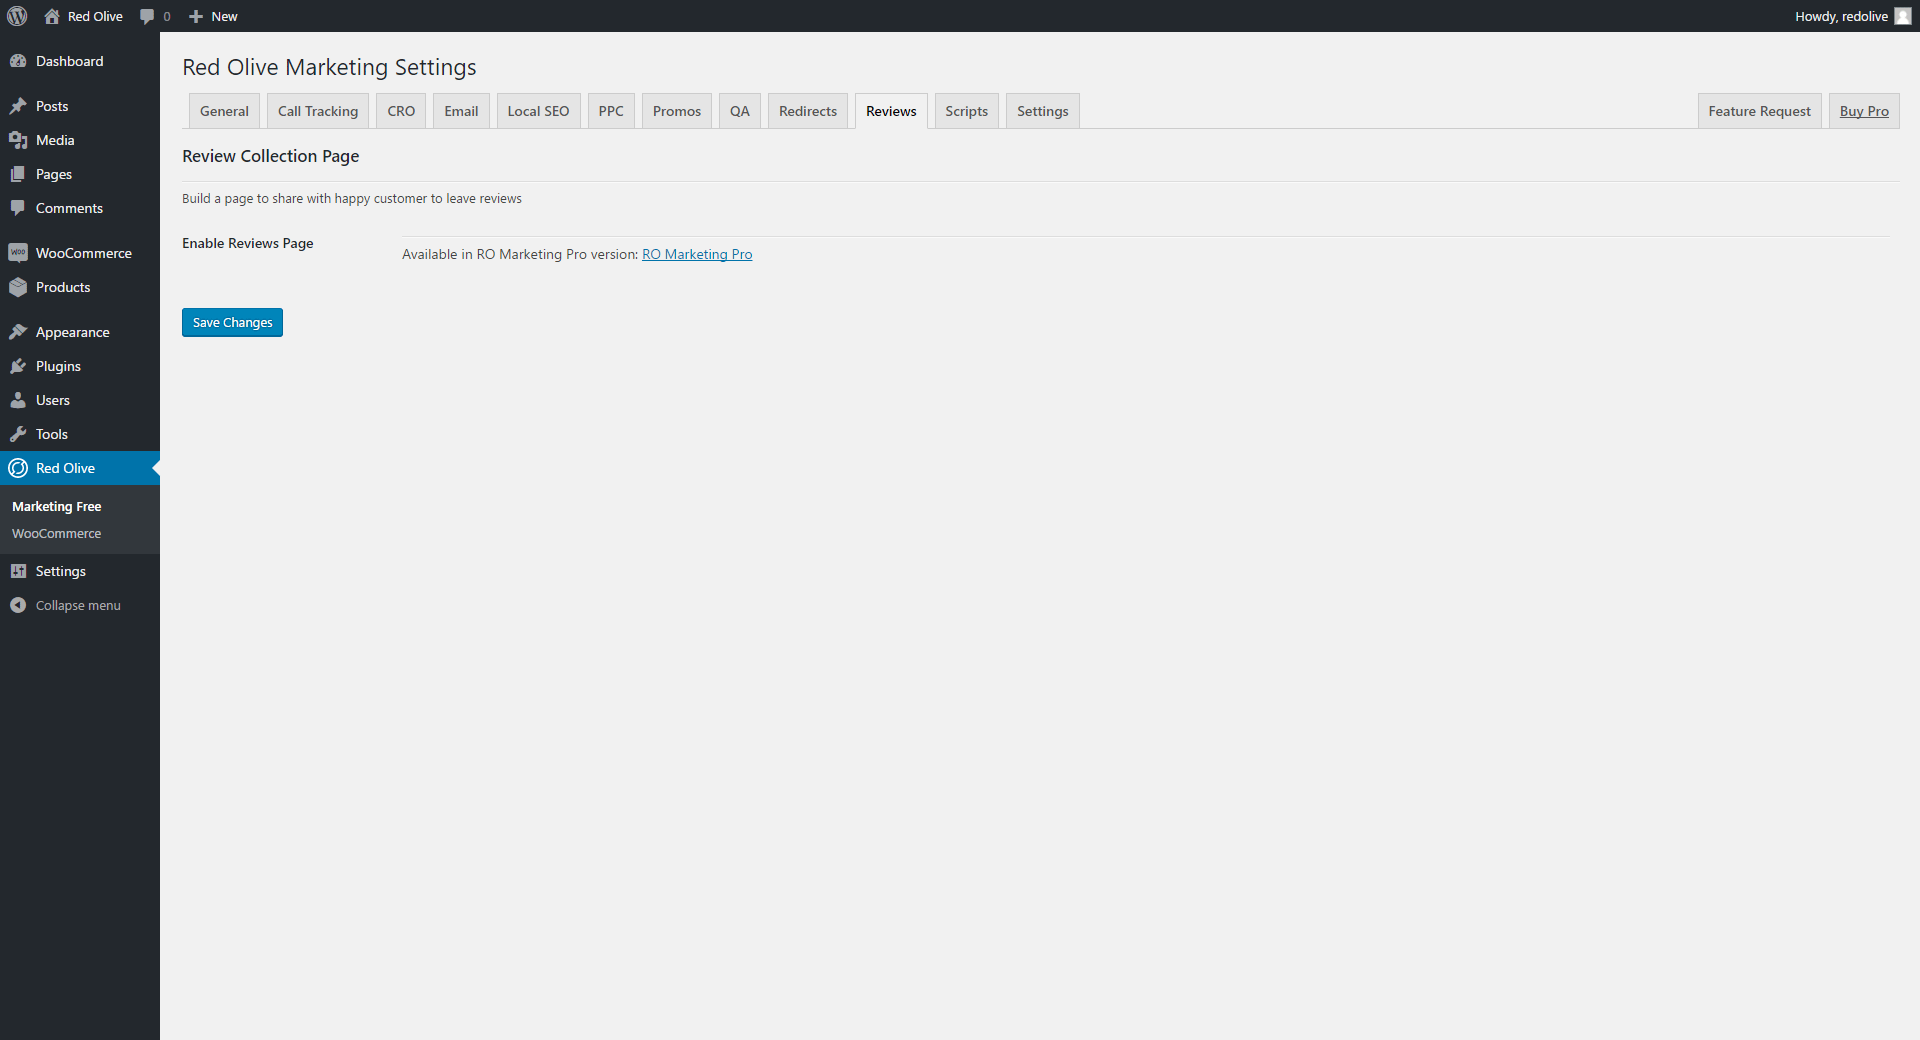Click the plus icon next to New
Image resolution: width=1920 pixels, height=1040 pixels.
(196, 16)
